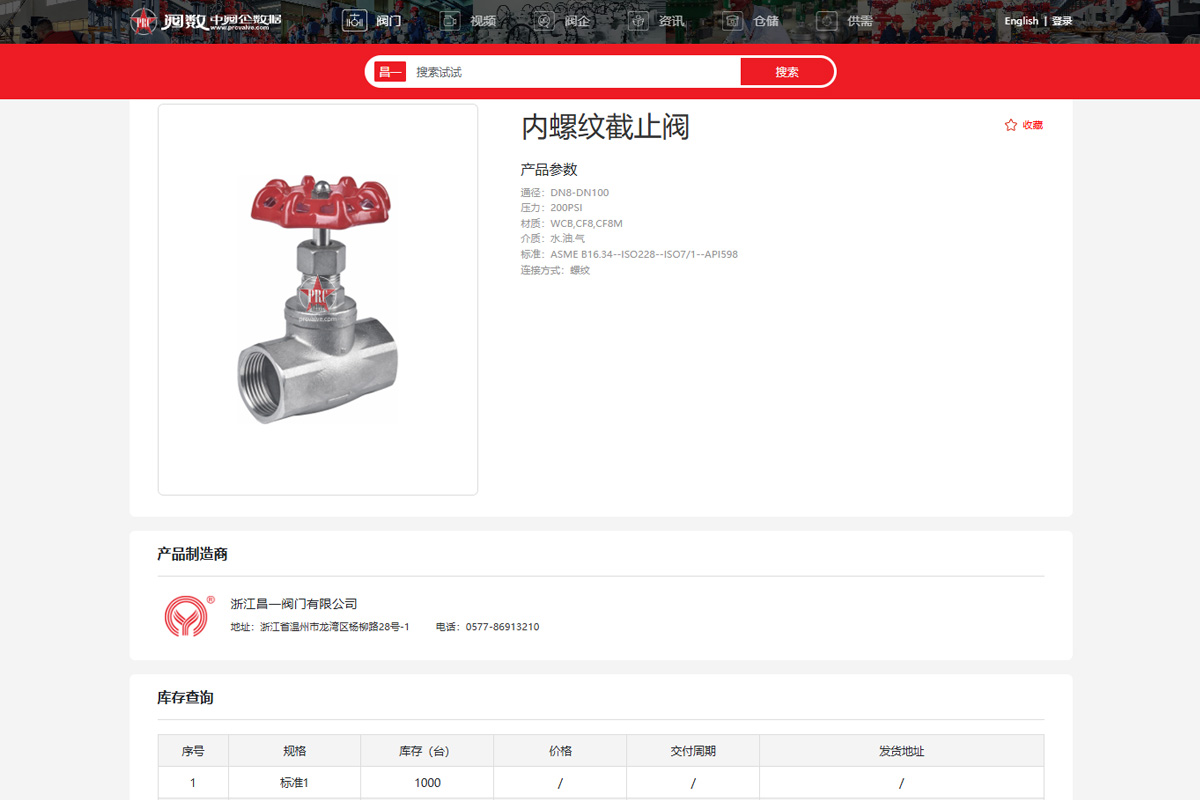Click the 资讯 news icon
Screen dimensions: 1200x800
[x=638, y=21]
